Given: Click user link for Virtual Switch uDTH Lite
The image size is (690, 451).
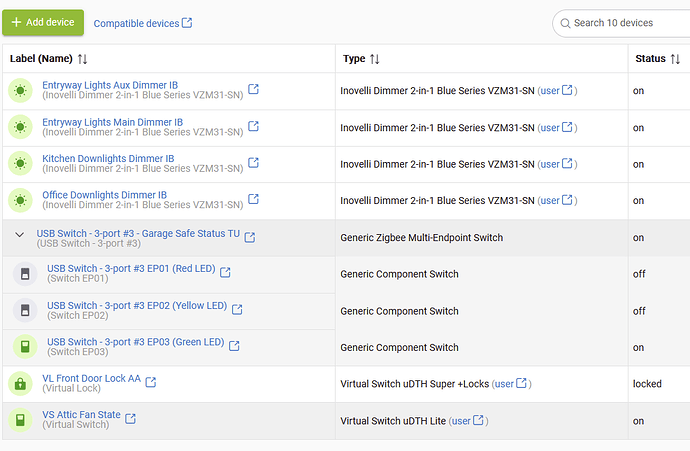Looking at the screenshot, I should pos(468,421).
